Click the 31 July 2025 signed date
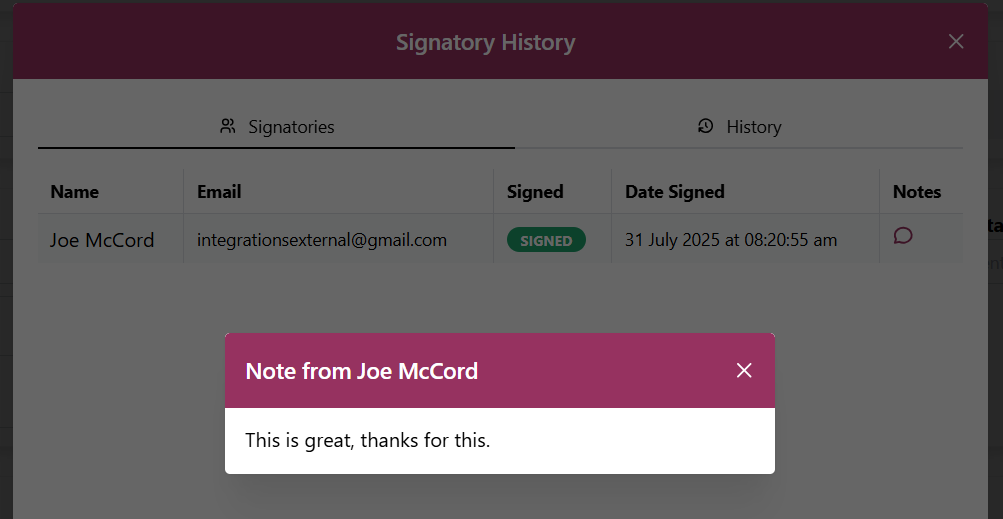This screenshot has height=519, width=1003. (731, 240)
